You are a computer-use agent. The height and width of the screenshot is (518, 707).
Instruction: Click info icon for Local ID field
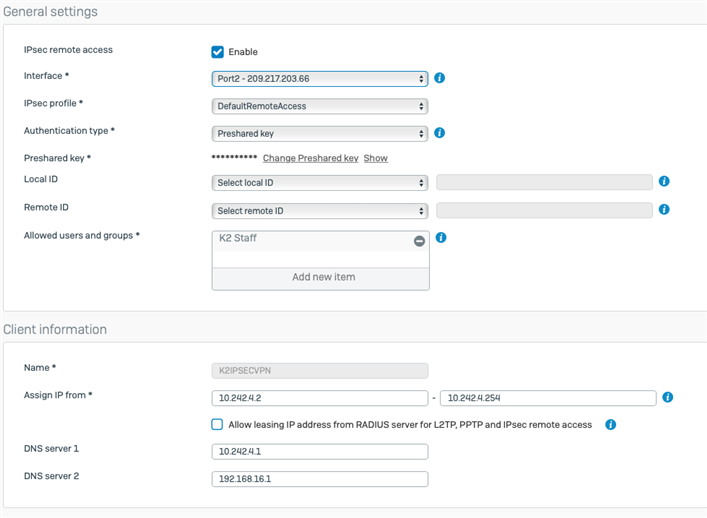(664, 181)
